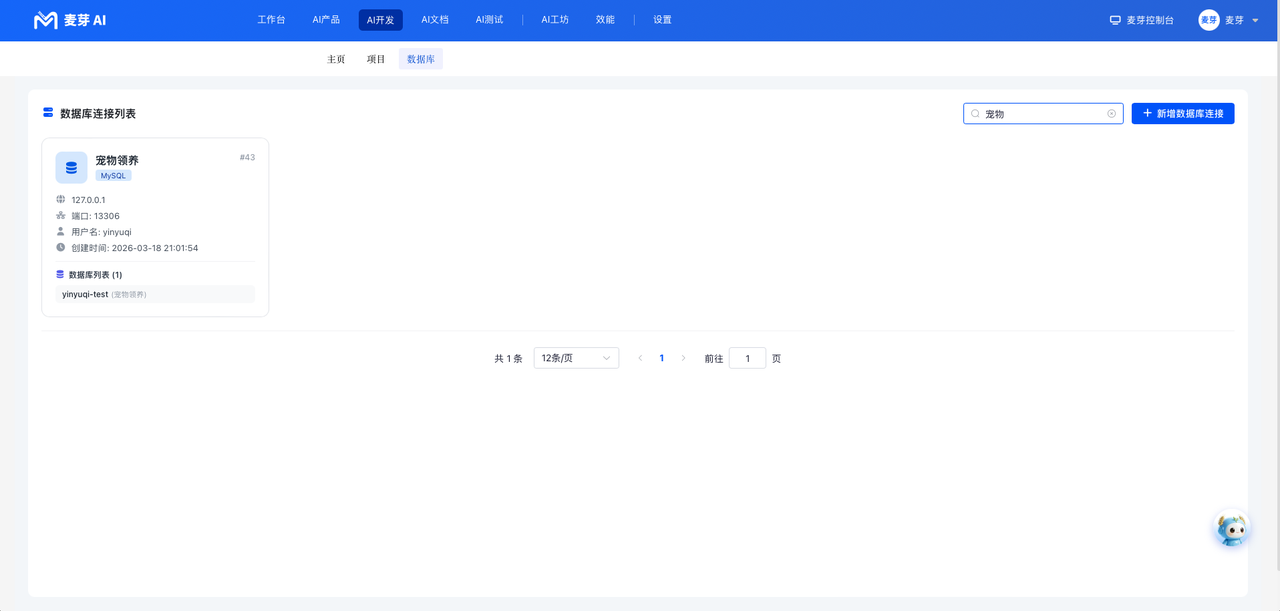Screen dimensions: 1280x611
Task: Click the MySQL tag on the card
Action: click(x=114, y=176)
